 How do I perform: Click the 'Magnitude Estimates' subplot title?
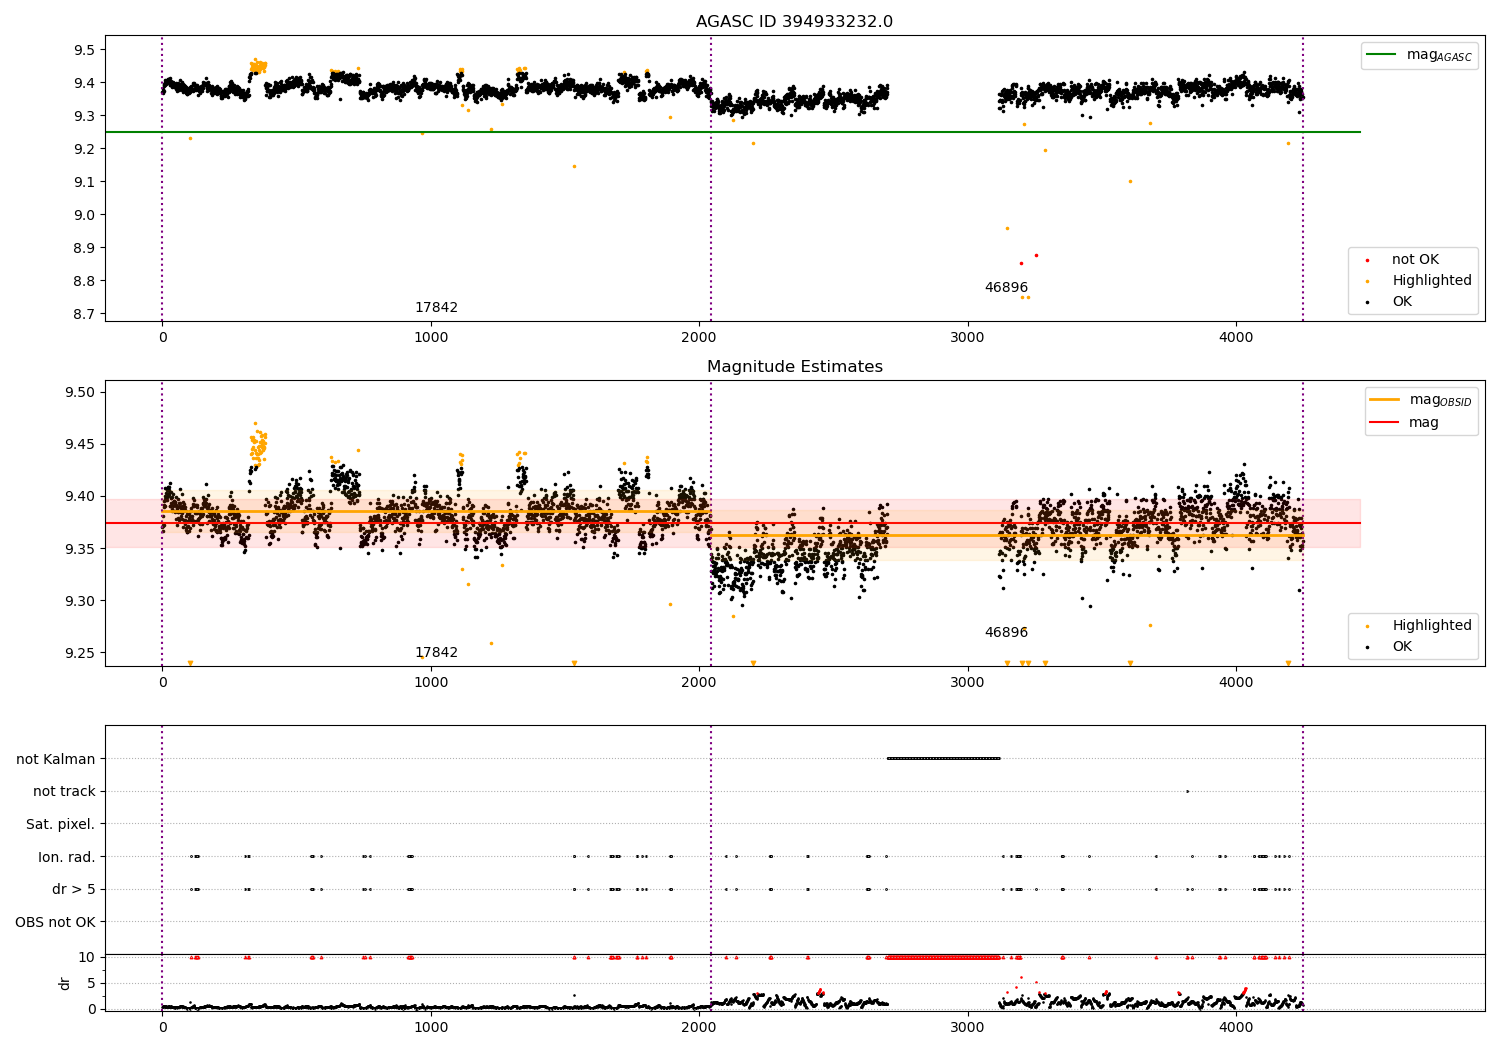794,367
